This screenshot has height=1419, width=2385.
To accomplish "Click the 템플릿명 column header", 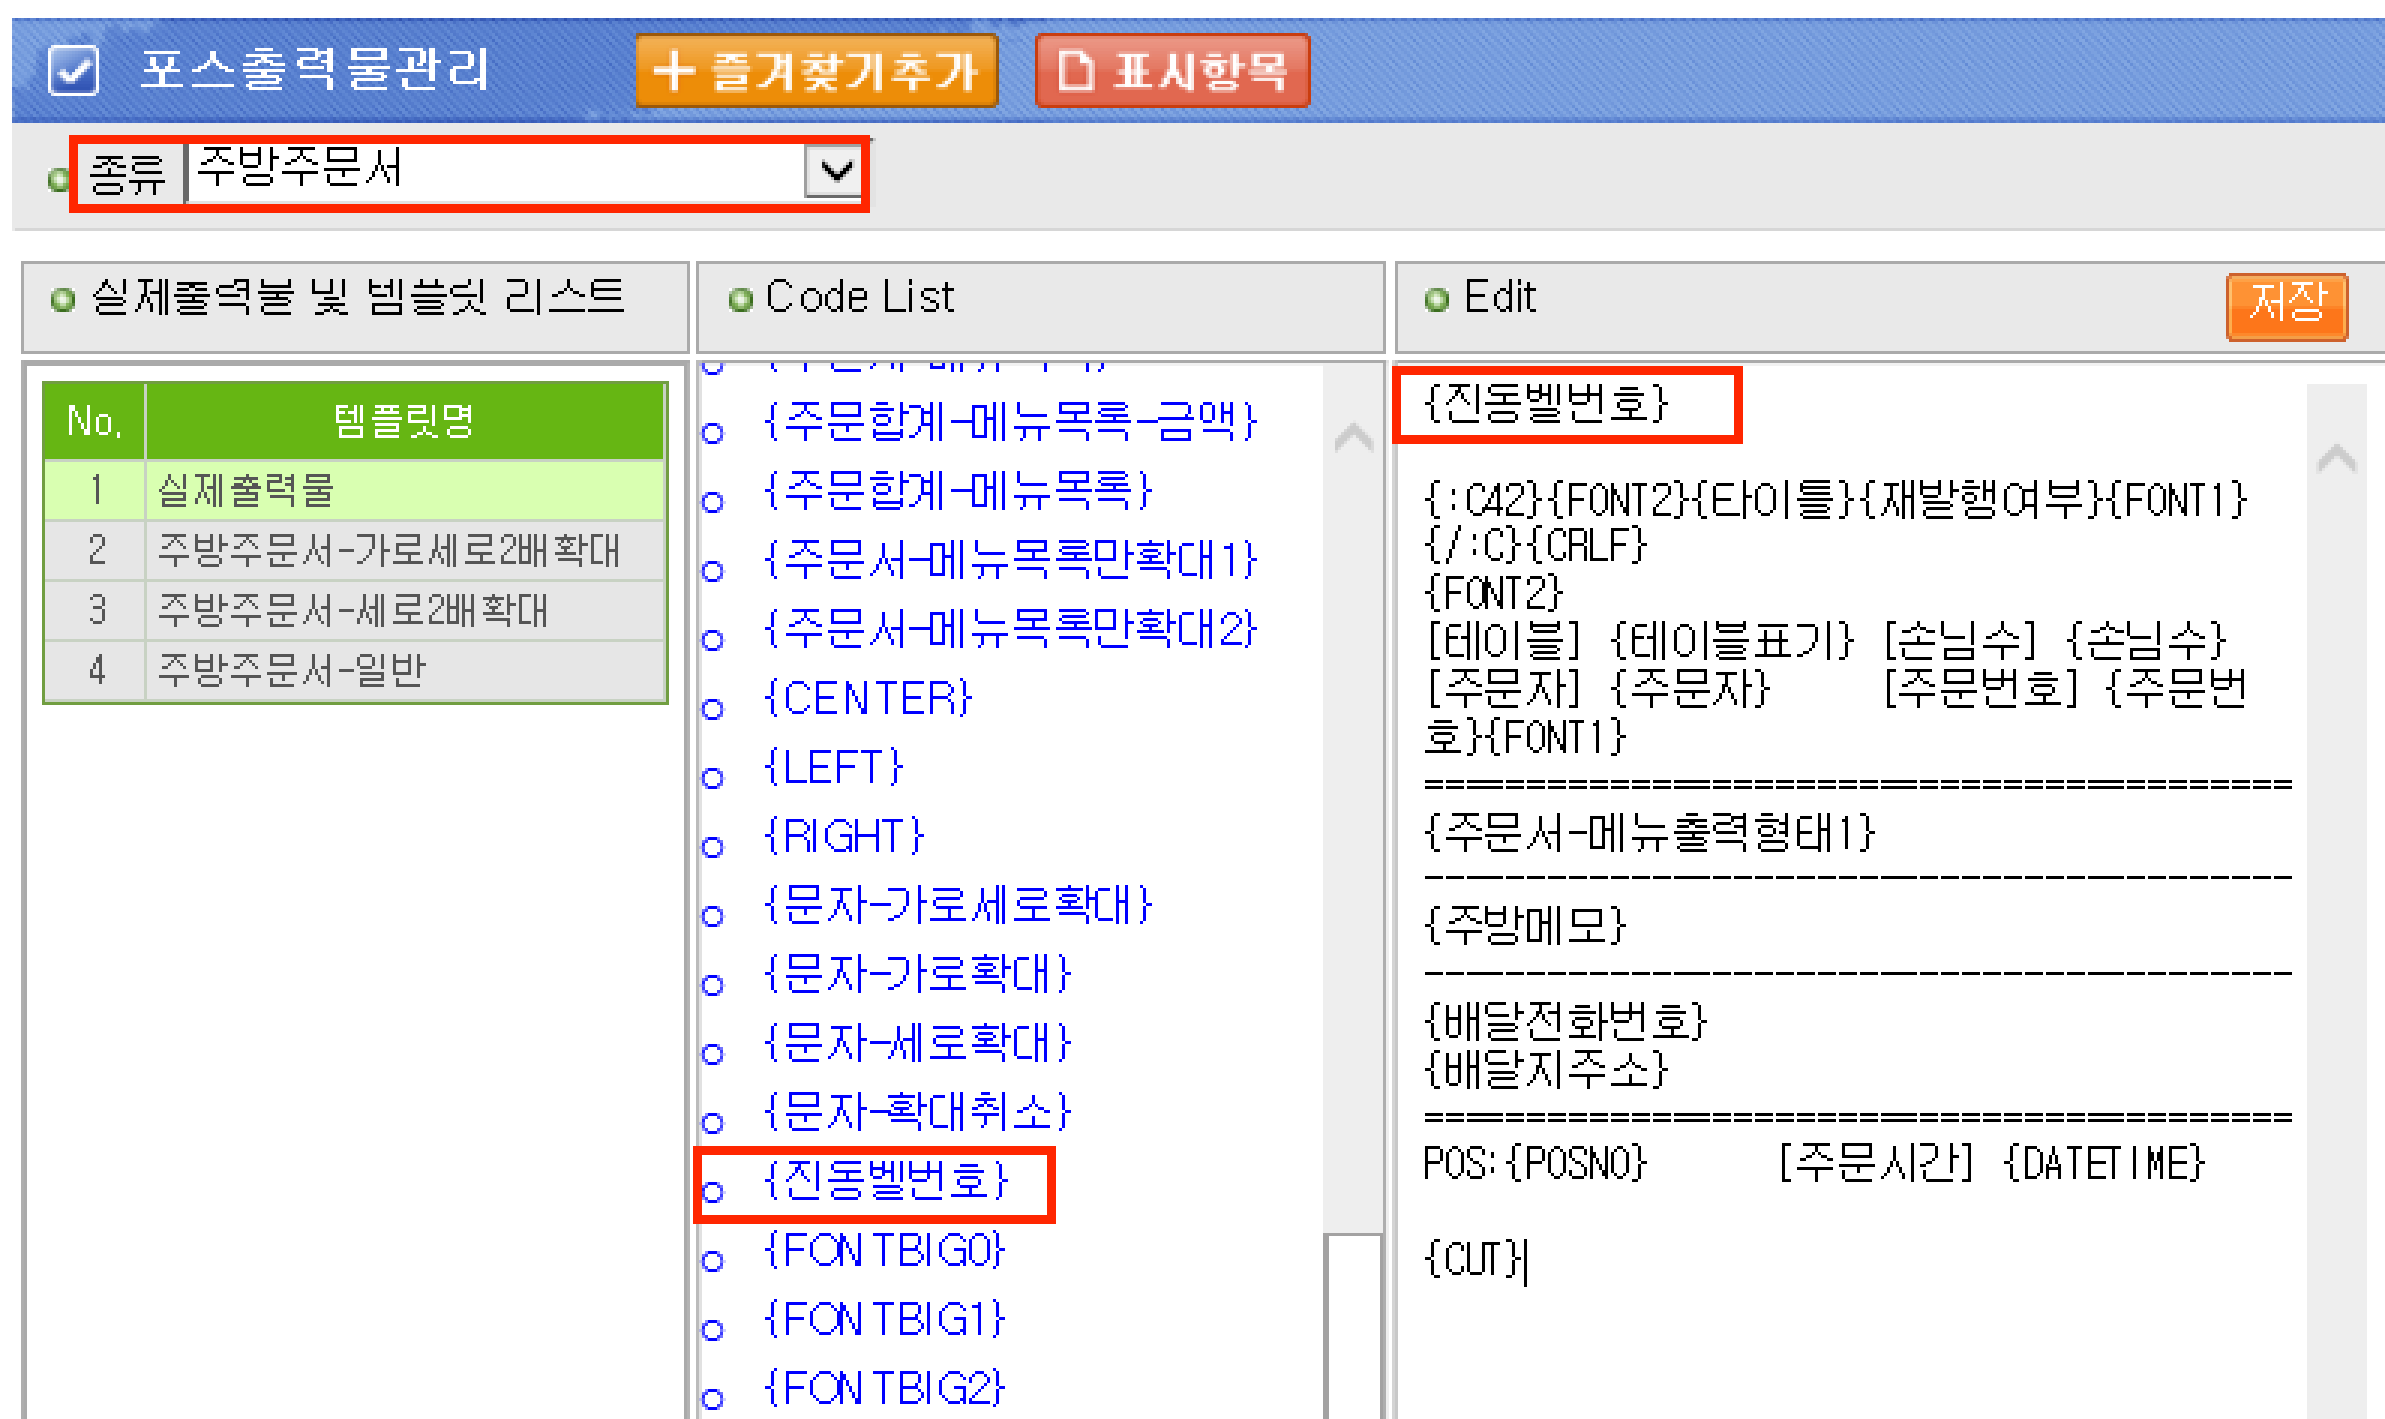I will (x=404, y=421).
